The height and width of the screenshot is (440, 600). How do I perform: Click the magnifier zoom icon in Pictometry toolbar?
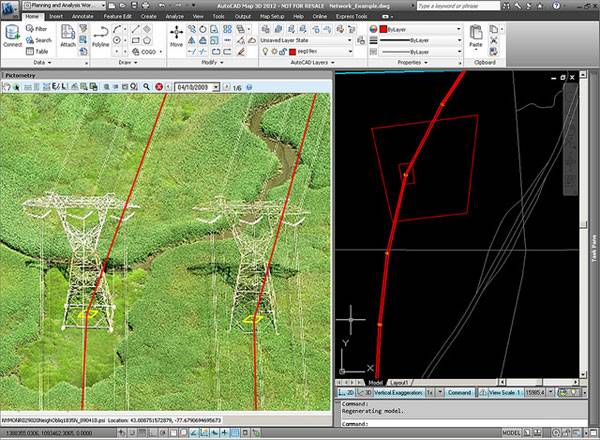pyautogui.click(x=146, y=87)
